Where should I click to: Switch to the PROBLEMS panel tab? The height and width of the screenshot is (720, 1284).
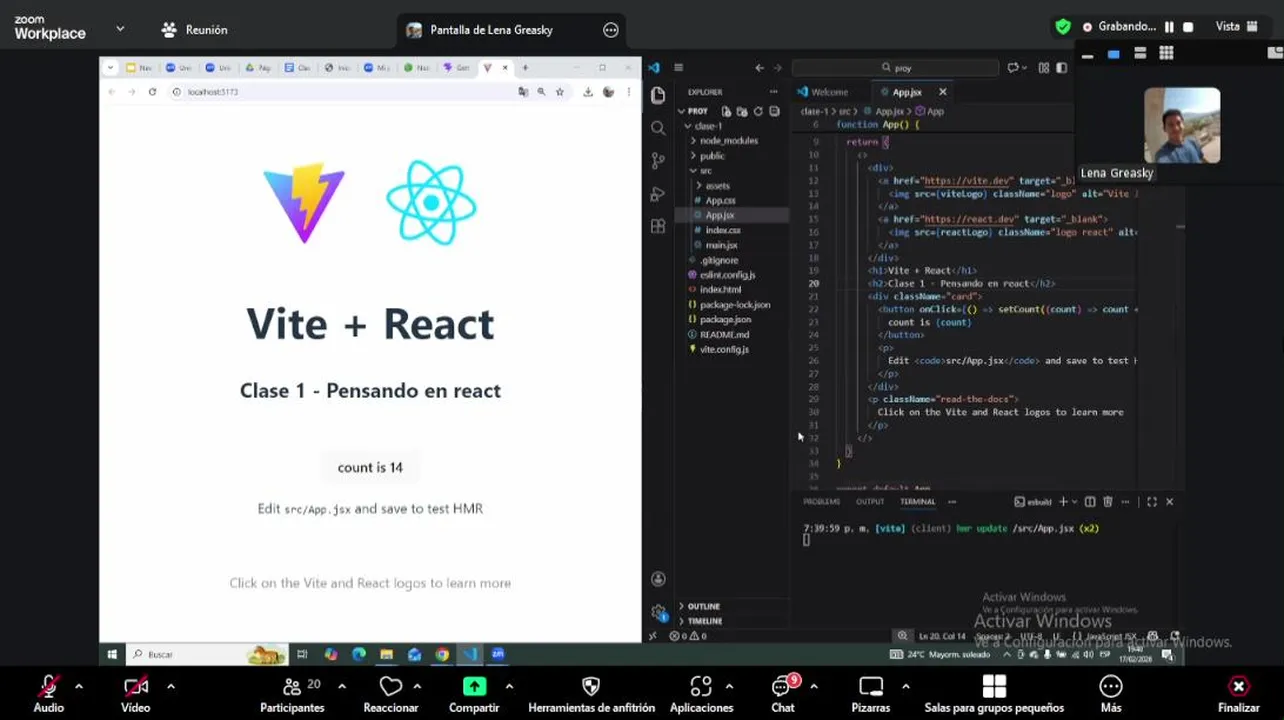pyautogui.click(x=822, y=502)
